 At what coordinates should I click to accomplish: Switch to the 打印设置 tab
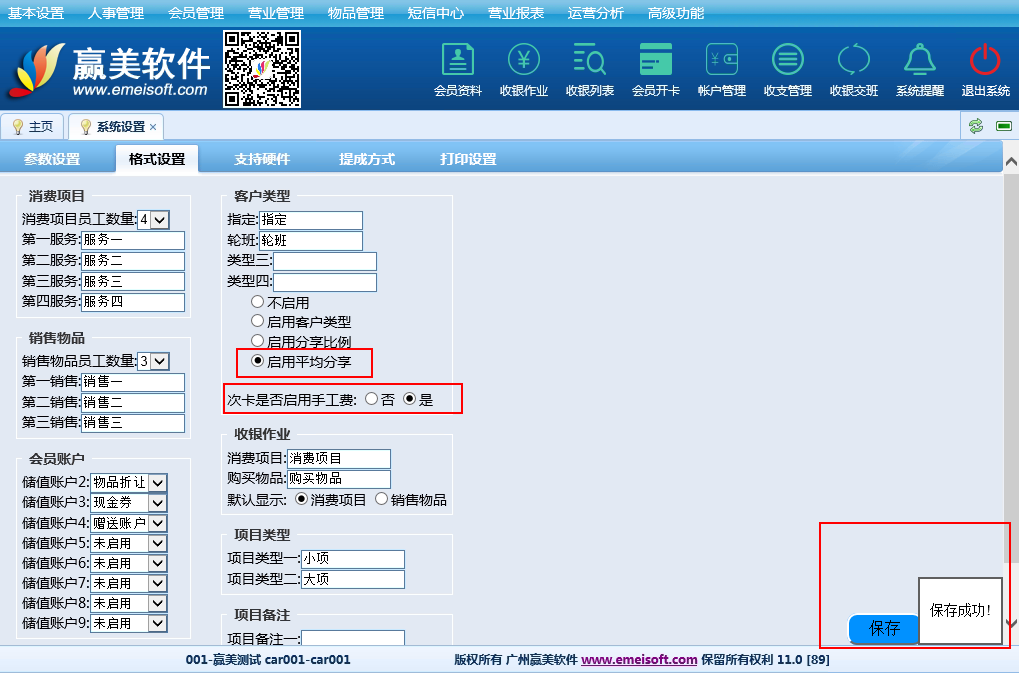click(x=468, y=160)
